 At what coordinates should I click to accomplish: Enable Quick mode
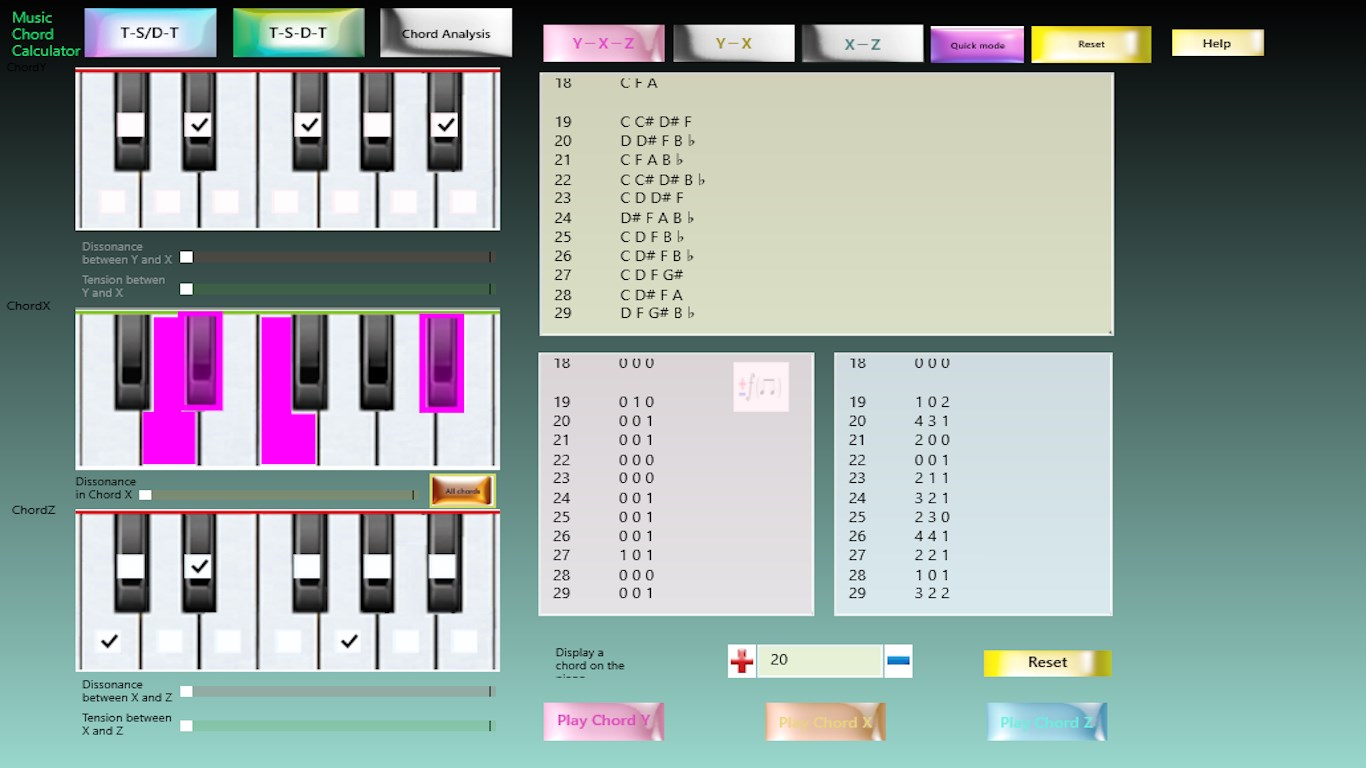coord(976,44)
